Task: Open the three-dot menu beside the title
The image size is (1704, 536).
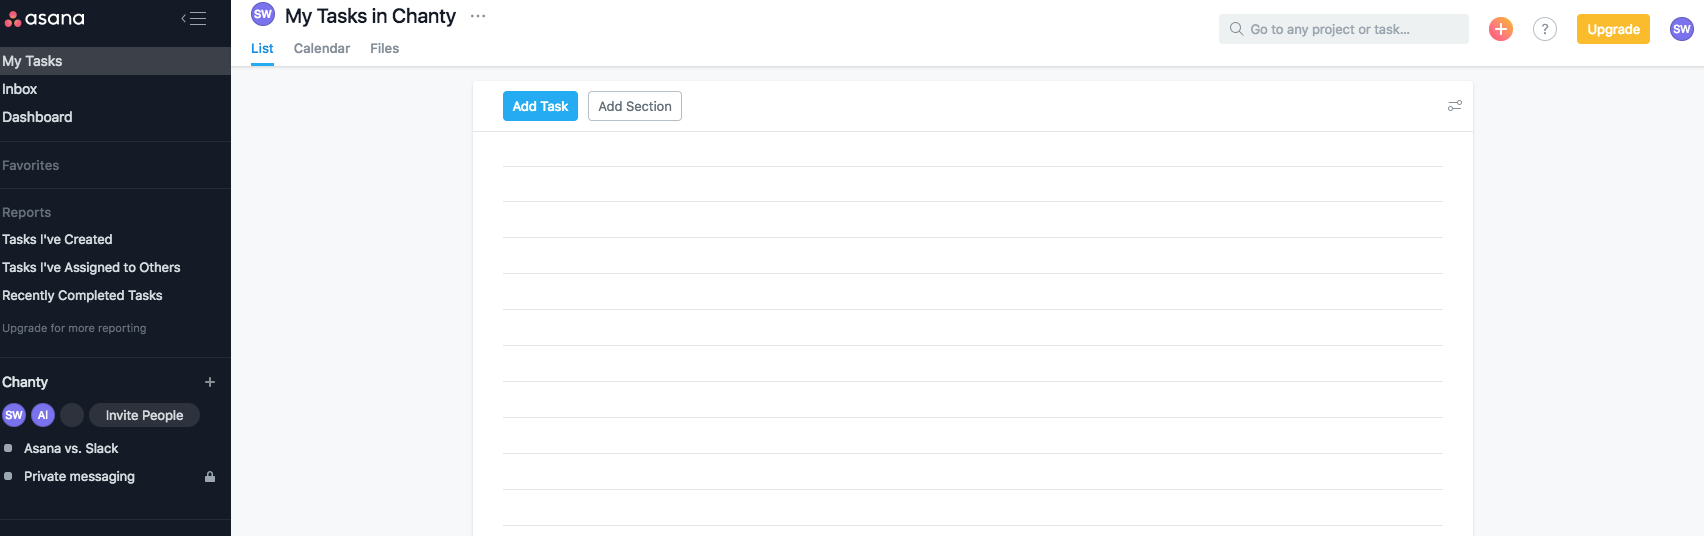Action: pos(478,16)
